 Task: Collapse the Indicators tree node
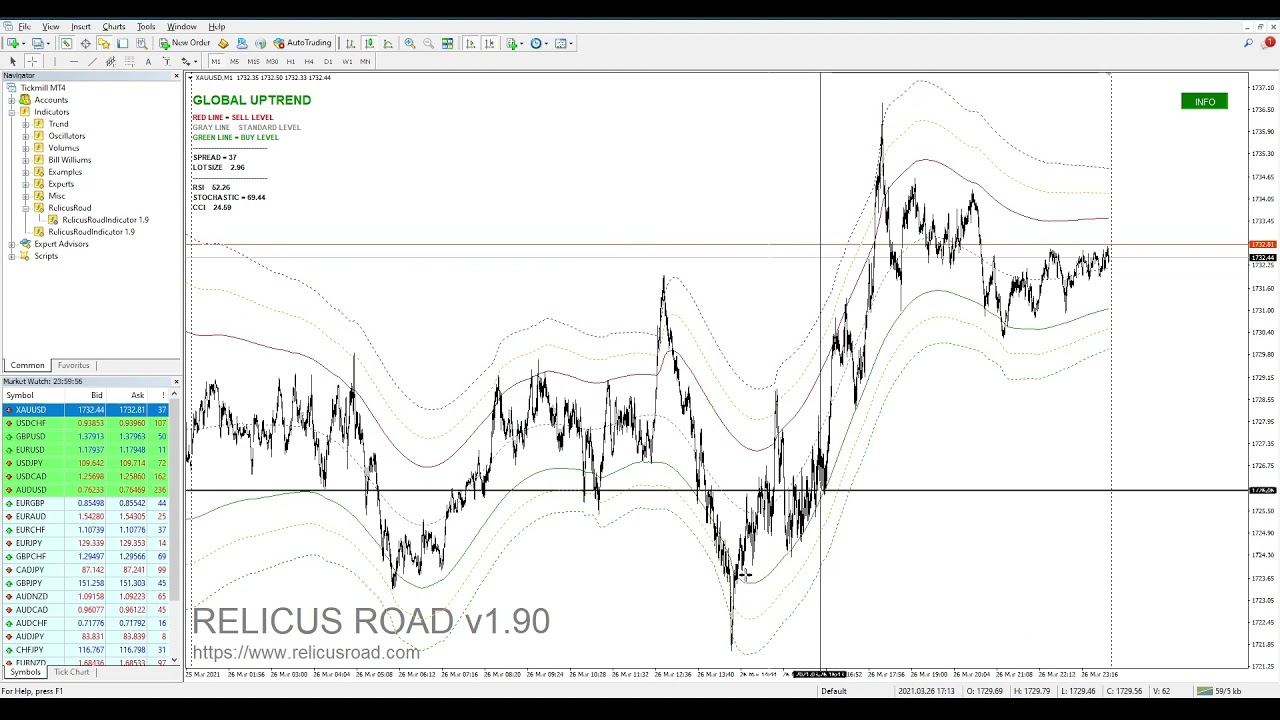12,112
